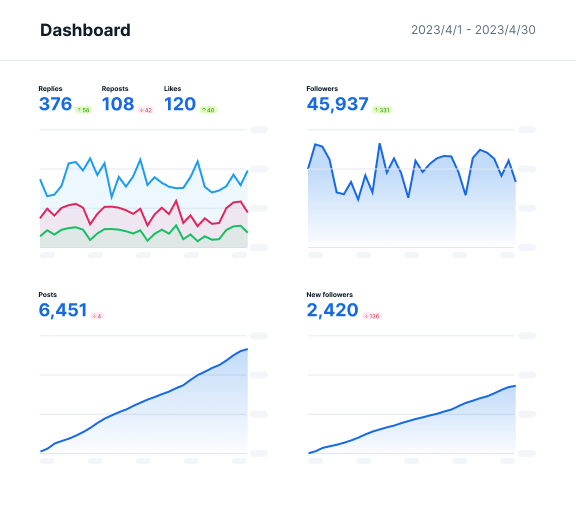The width and height of the screenshot is (576, 520).
Task: Click the red down-42 Reposts change badge
Action: coord(145,110)
